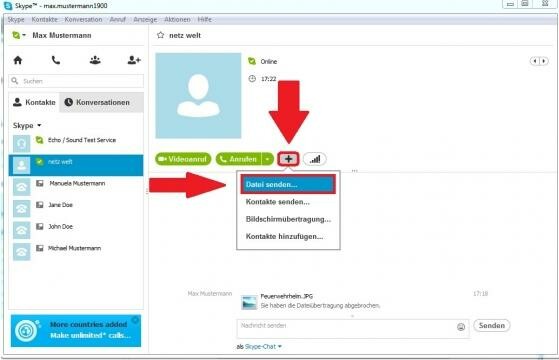Toggle the favorite star next to netz welt
This screenshot has height=360, width=559.
point(160,35)
